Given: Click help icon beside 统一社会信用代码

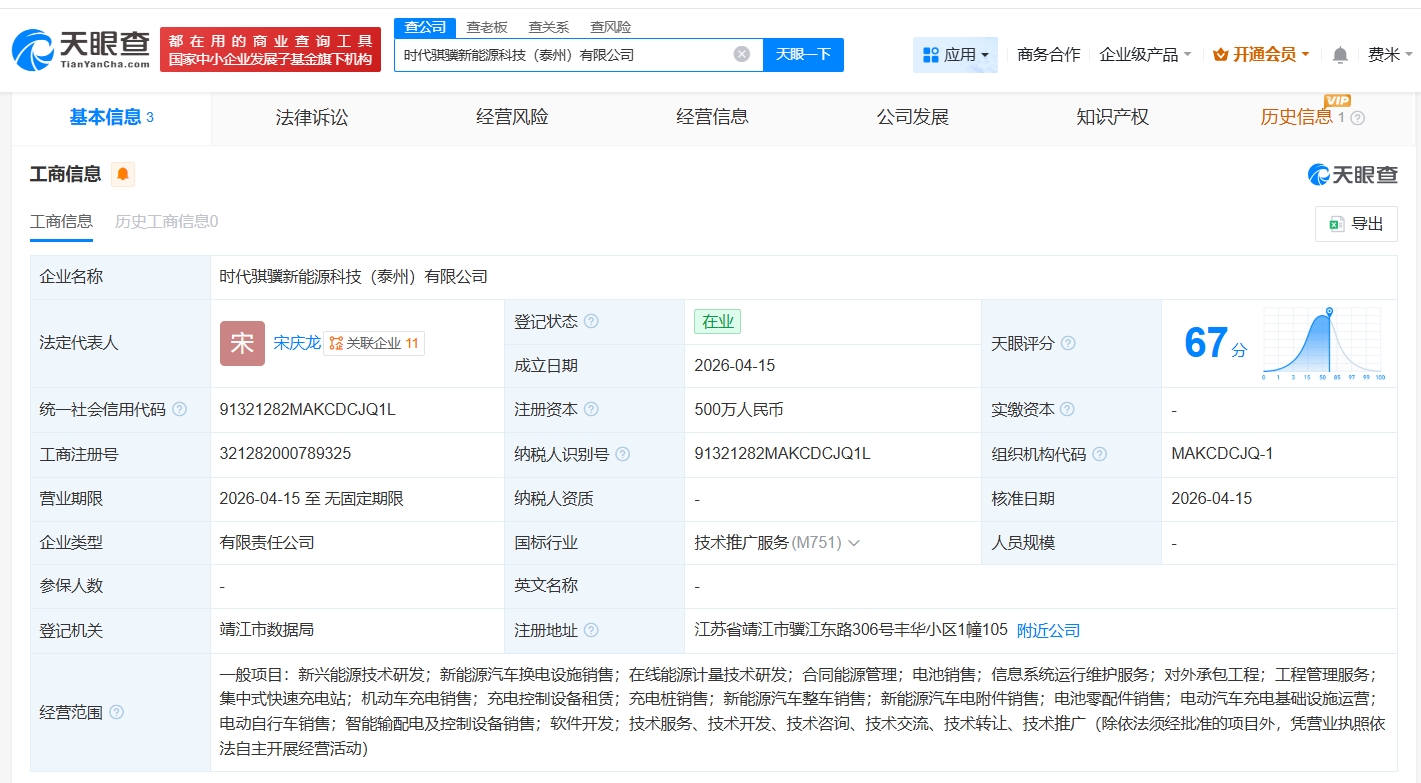Looking at the screenshot, I should 180,410.
